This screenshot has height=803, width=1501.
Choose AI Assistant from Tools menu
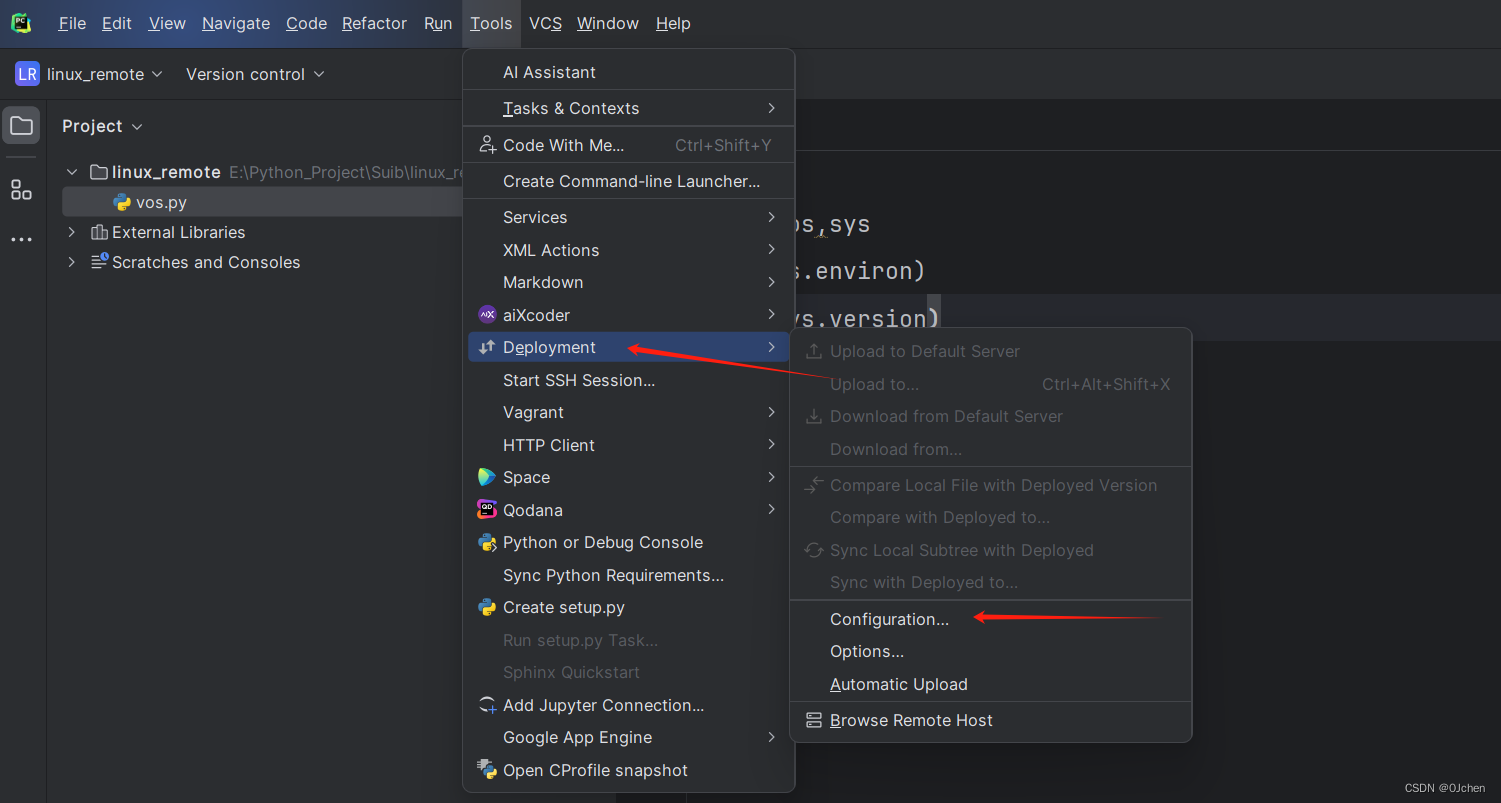click(629, 72)
